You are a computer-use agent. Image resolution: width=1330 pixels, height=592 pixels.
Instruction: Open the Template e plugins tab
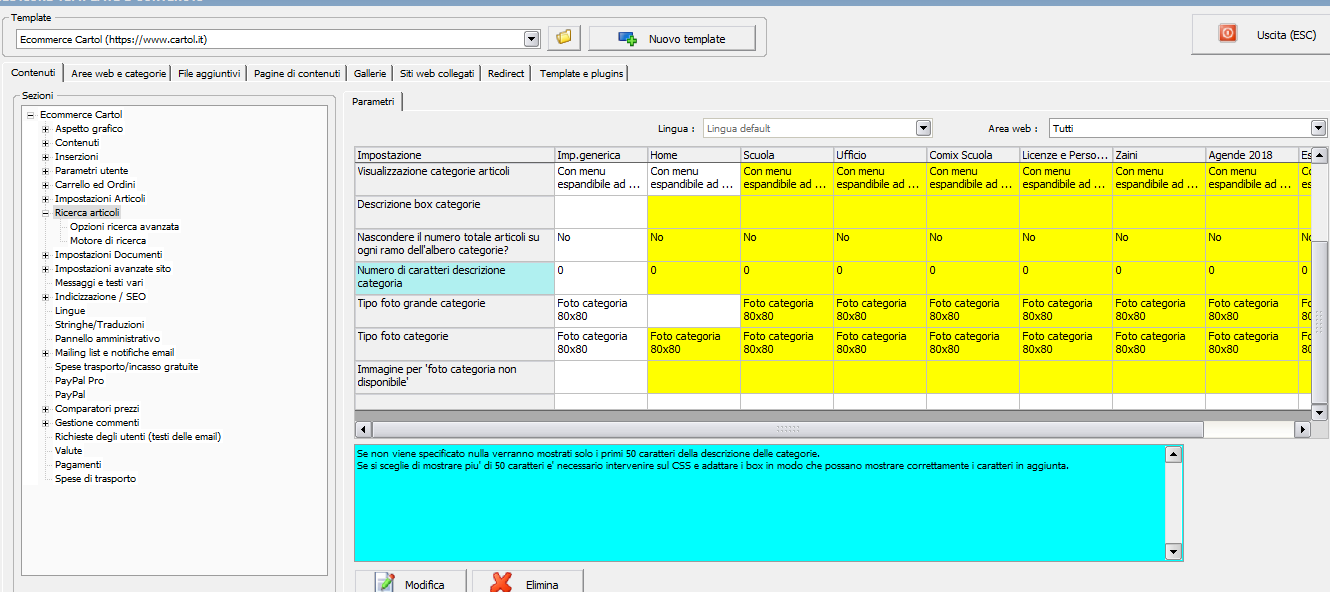click(581, 74)
